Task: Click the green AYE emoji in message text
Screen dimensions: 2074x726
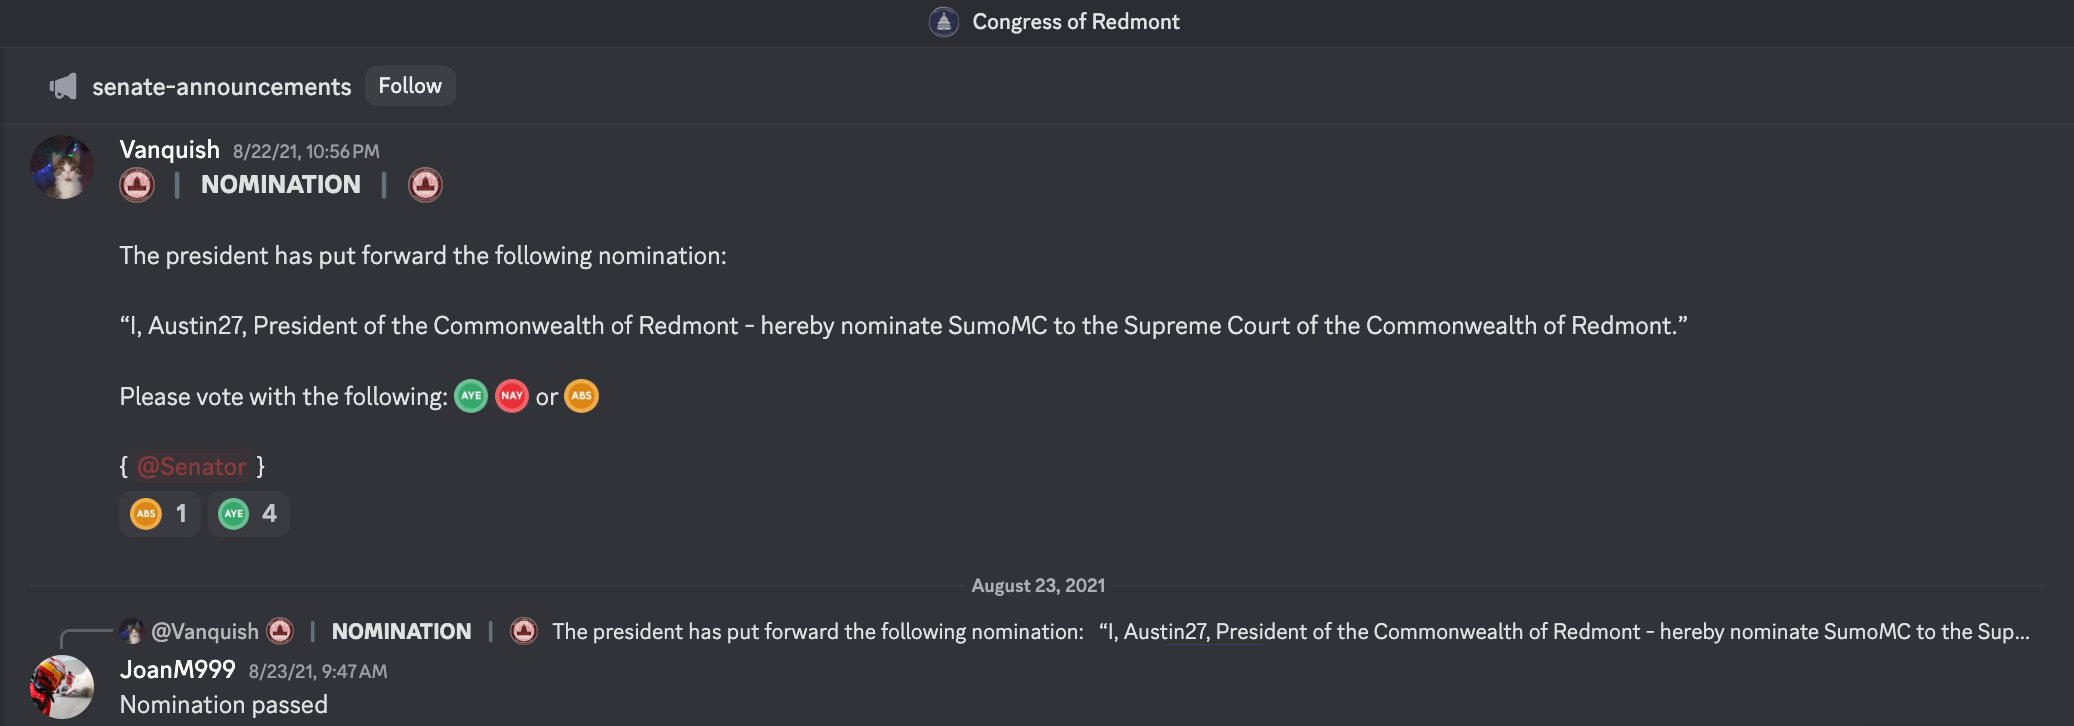Action: pos(471,396)
